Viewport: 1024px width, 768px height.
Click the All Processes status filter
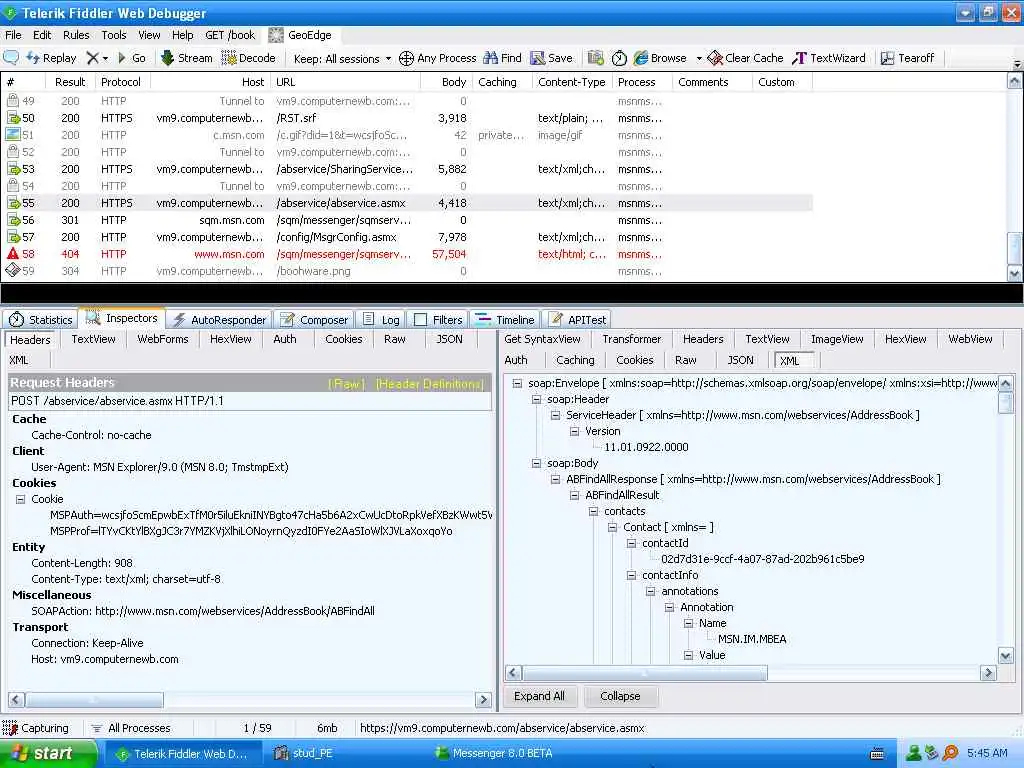[131, 728]
